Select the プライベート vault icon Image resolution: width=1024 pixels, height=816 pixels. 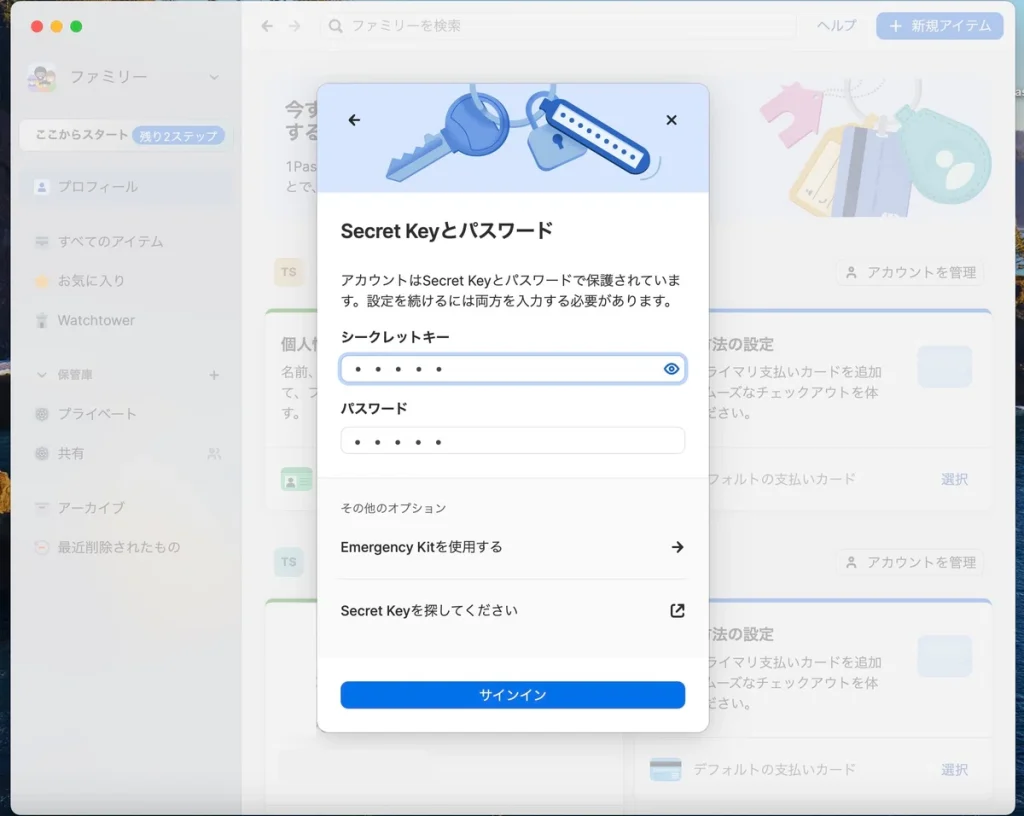coord(42,414)
